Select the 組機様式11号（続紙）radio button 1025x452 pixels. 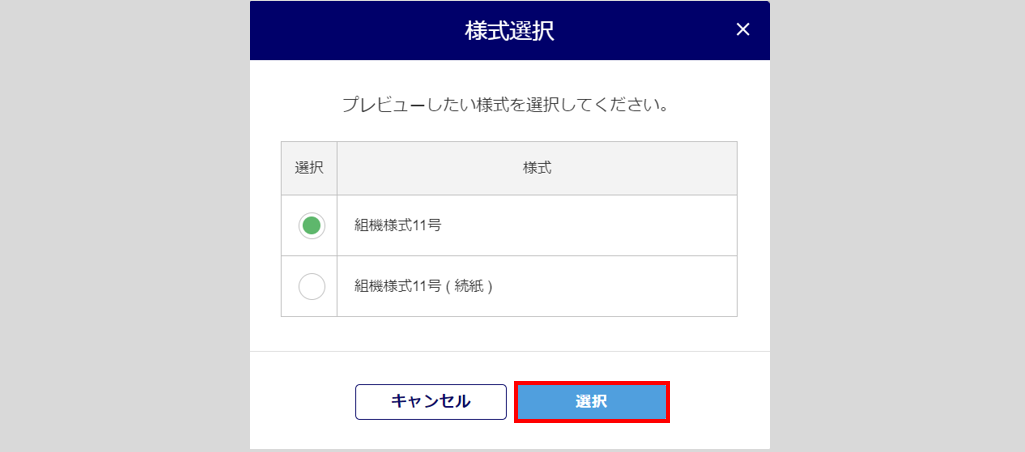tap(312, 287)
